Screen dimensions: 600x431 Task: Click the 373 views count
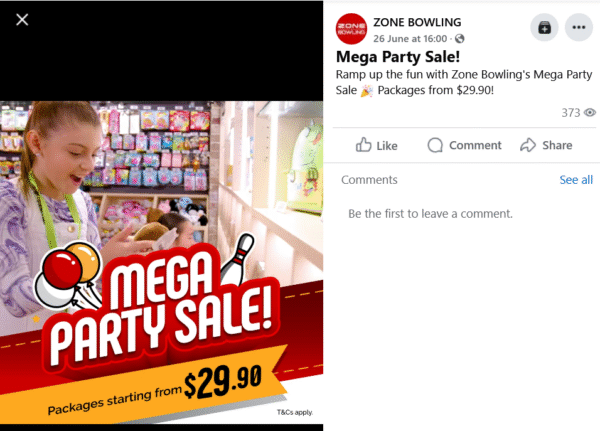(x=571, y=113)
